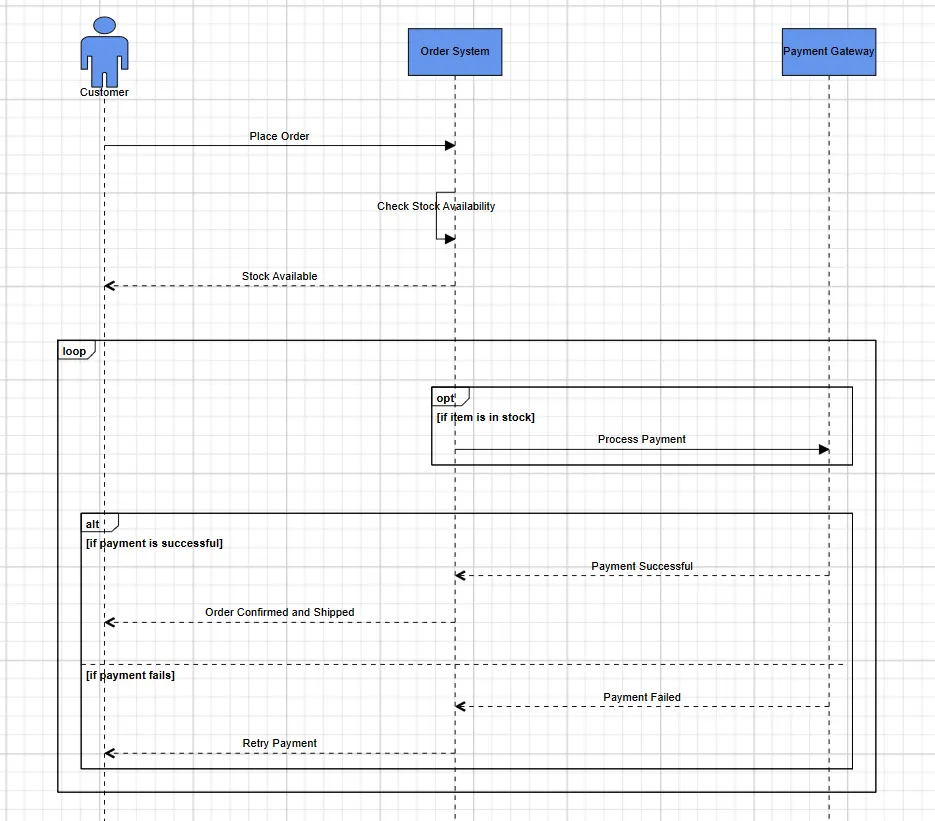Image resolution: width=935 pixels, height=821 pixels.
Task: Select the Order System lifeline box
Action: click(455, 52)
